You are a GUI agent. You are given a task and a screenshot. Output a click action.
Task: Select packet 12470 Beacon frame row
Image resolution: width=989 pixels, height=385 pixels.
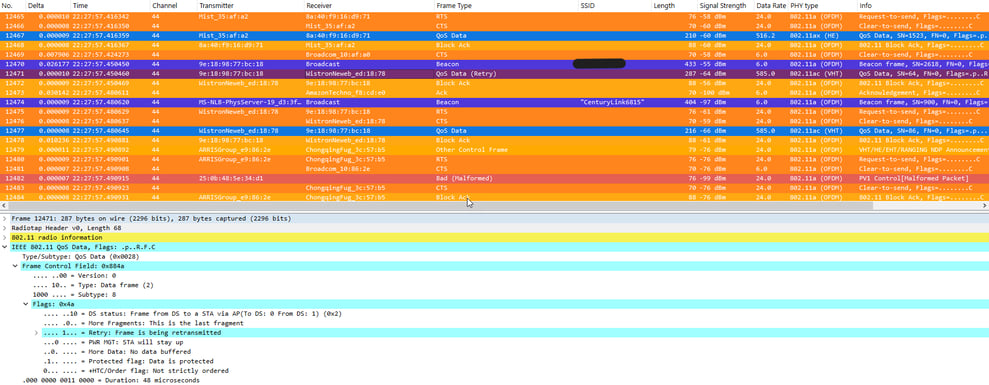pyautogui.click(x=494, y=64)
